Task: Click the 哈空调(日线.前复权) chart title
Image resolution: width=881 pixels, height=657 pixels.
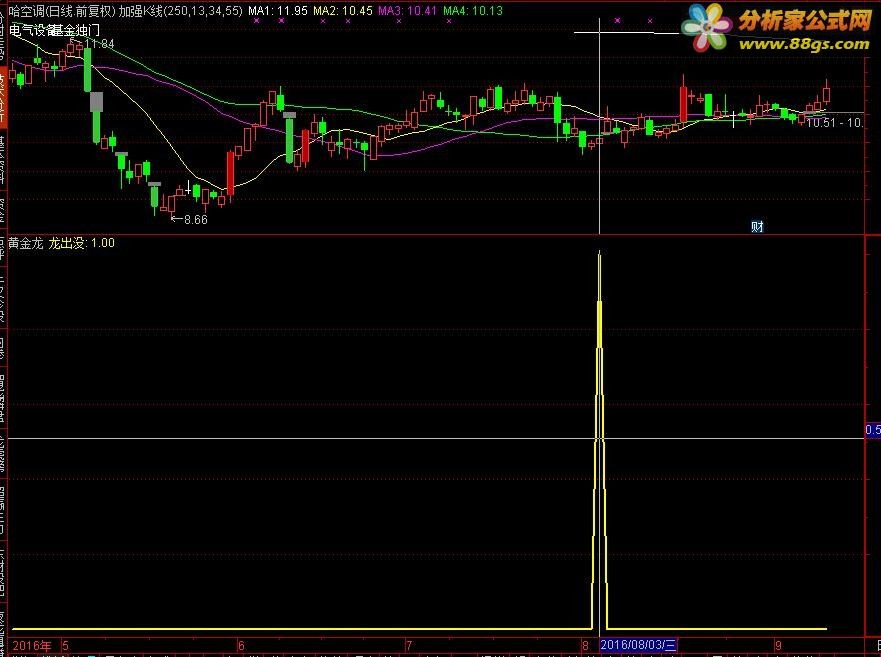Action: click(62, 11)
